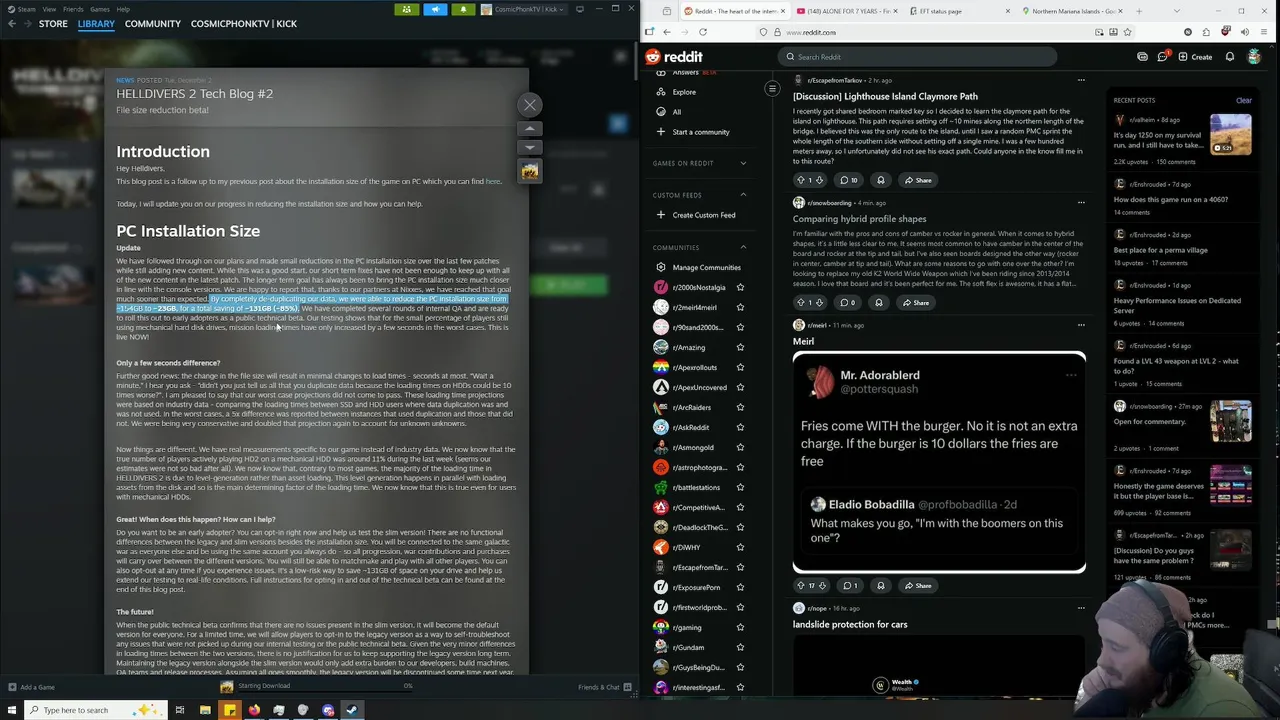Collapse the Reddit sidebar with hamburger button
This screenshot has height=720, width=1280.
coord(772,89)
